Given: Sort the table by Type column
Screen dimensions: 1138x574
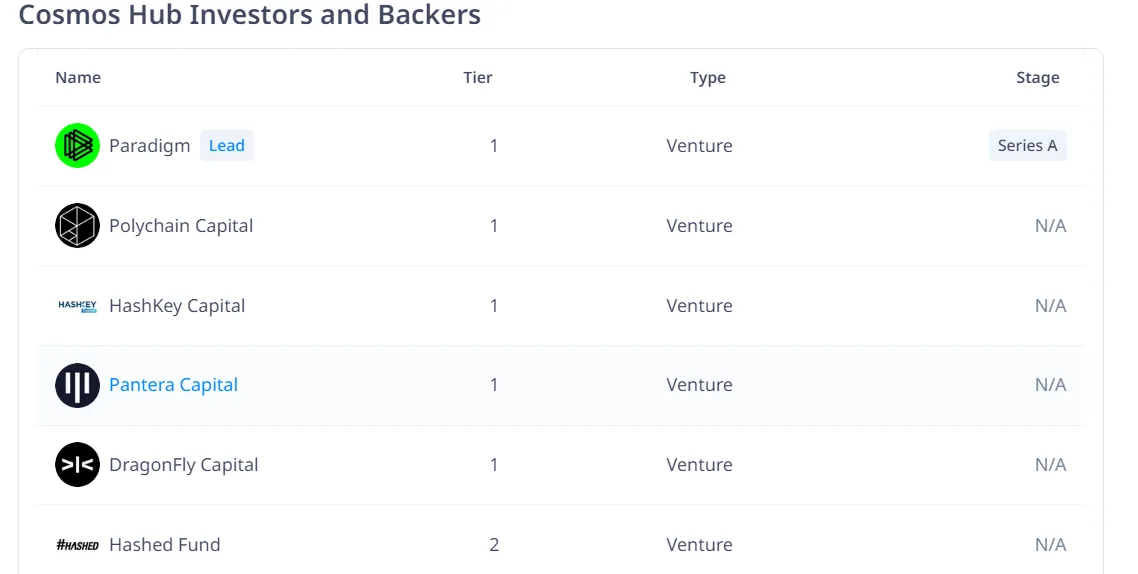Looking at the screenshot, I should (708, 78).
